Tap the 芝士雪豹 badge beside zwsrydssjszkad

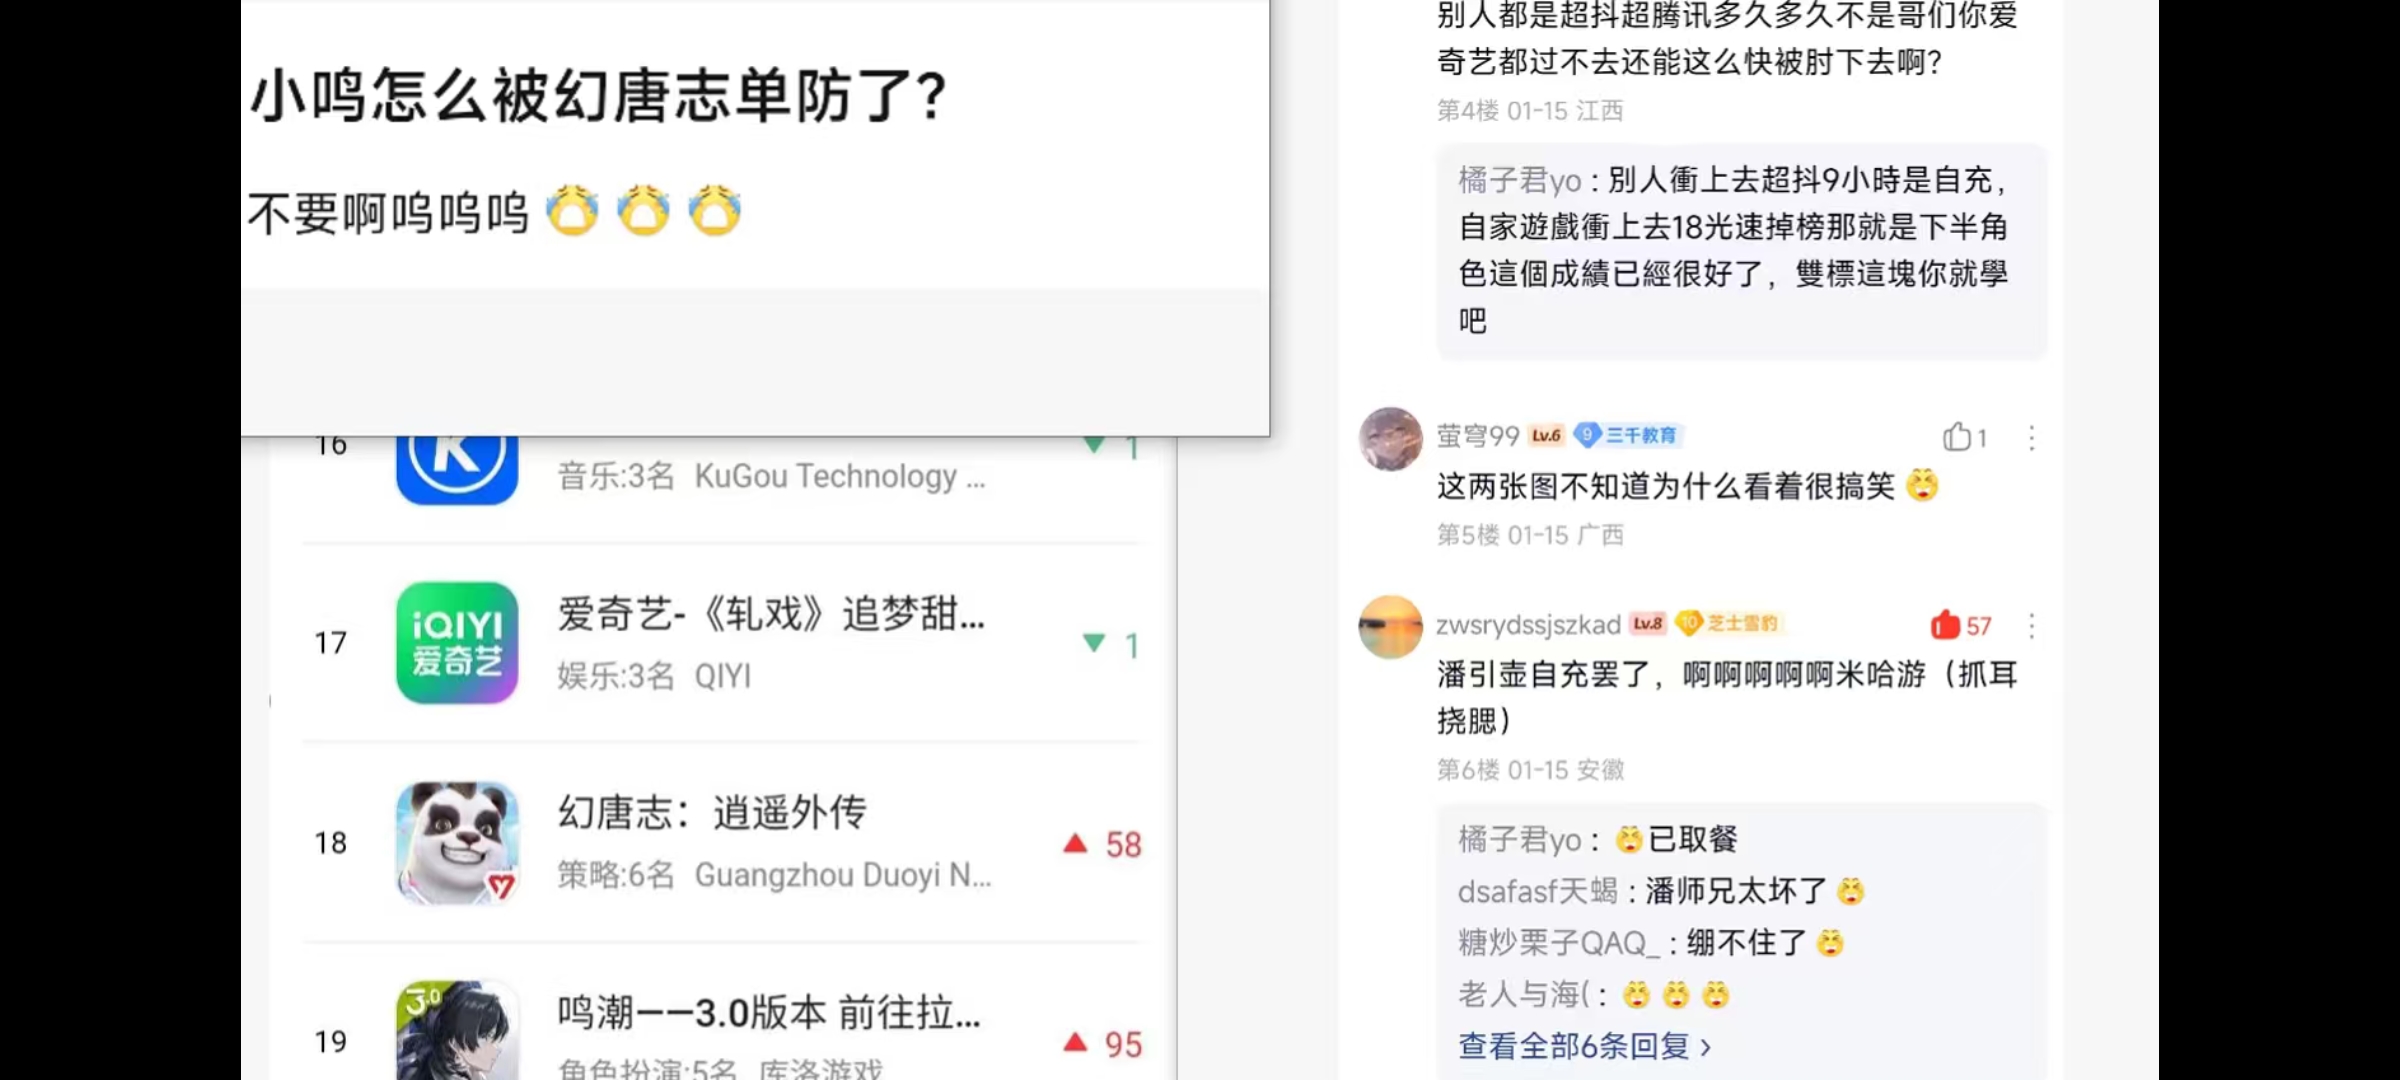1730,623
